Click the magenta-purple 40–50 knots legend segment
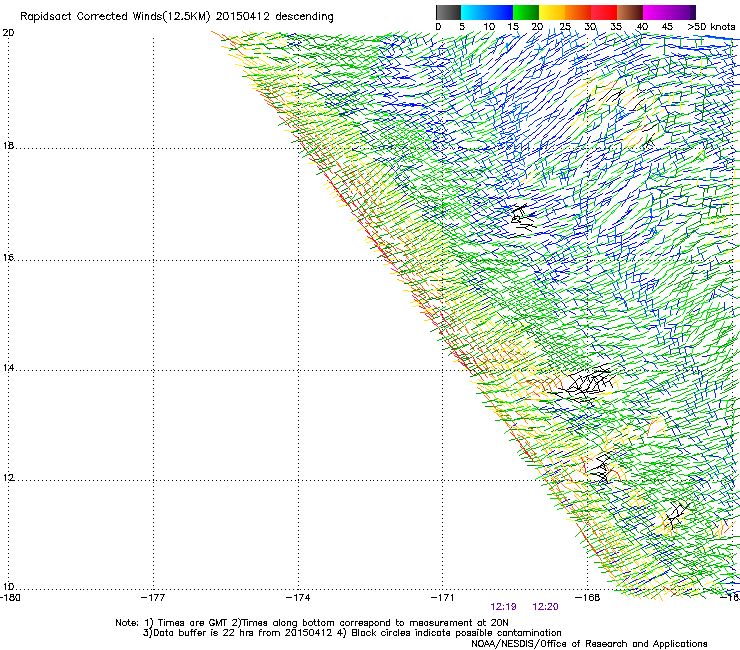The height and width of the screenshot is (650, 740). pos(669,12)
